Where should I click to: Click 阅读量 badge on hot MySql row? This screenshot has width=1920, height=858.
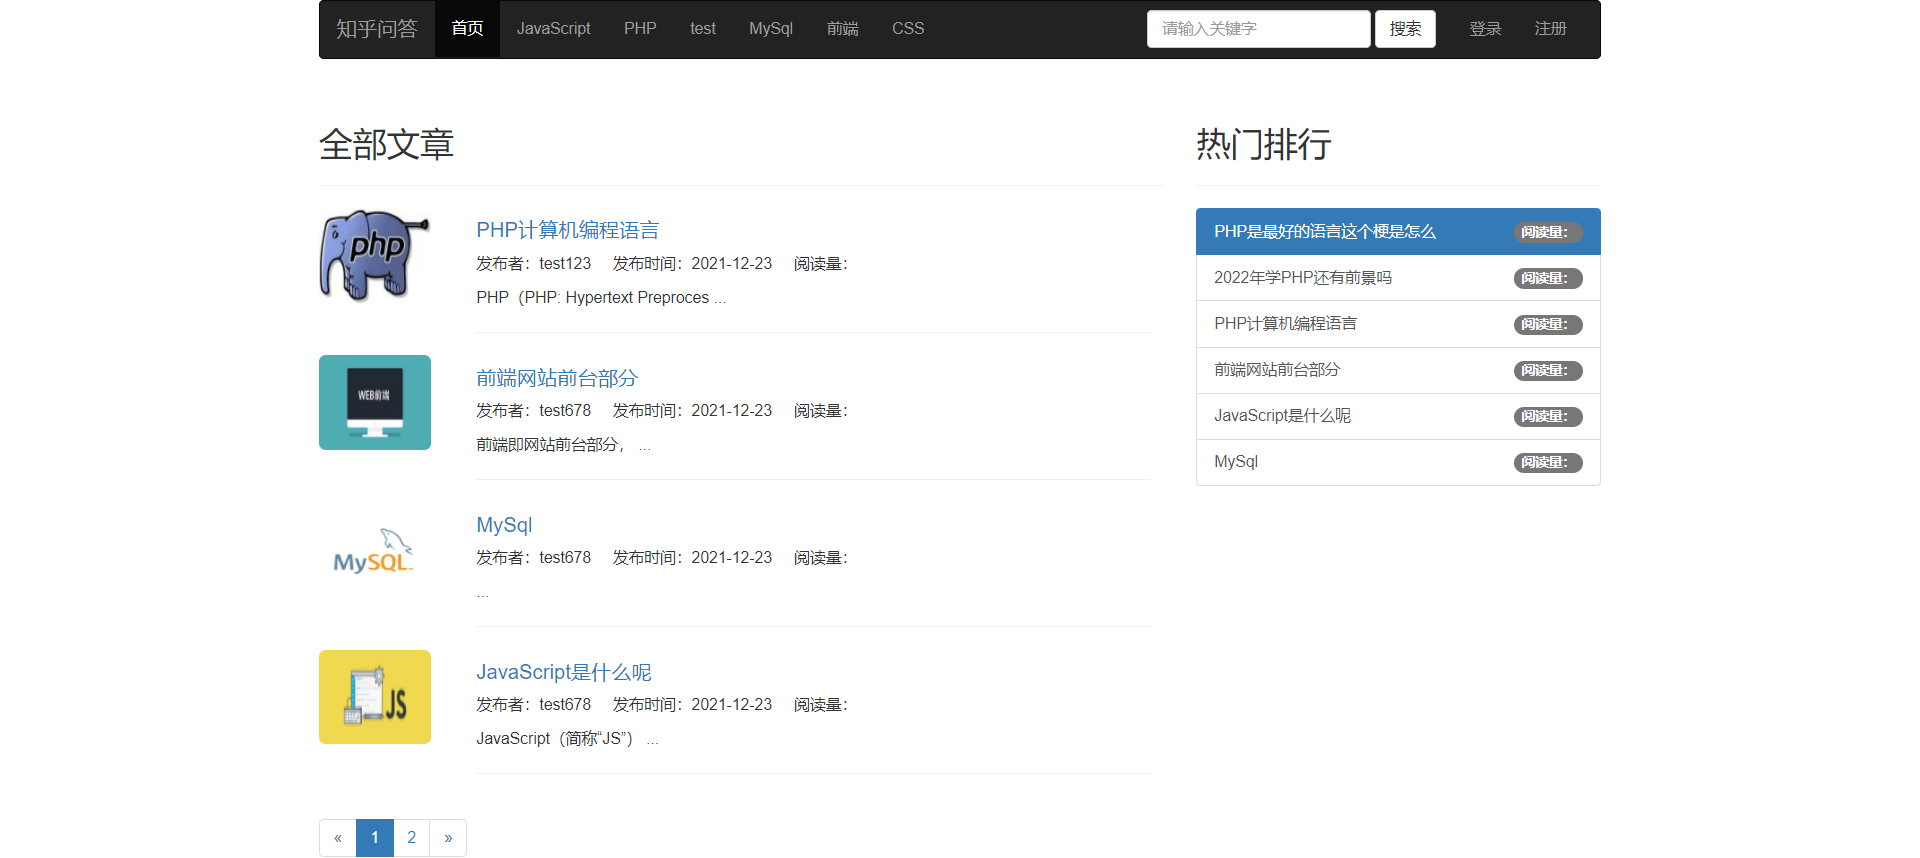coord(1548,462)
